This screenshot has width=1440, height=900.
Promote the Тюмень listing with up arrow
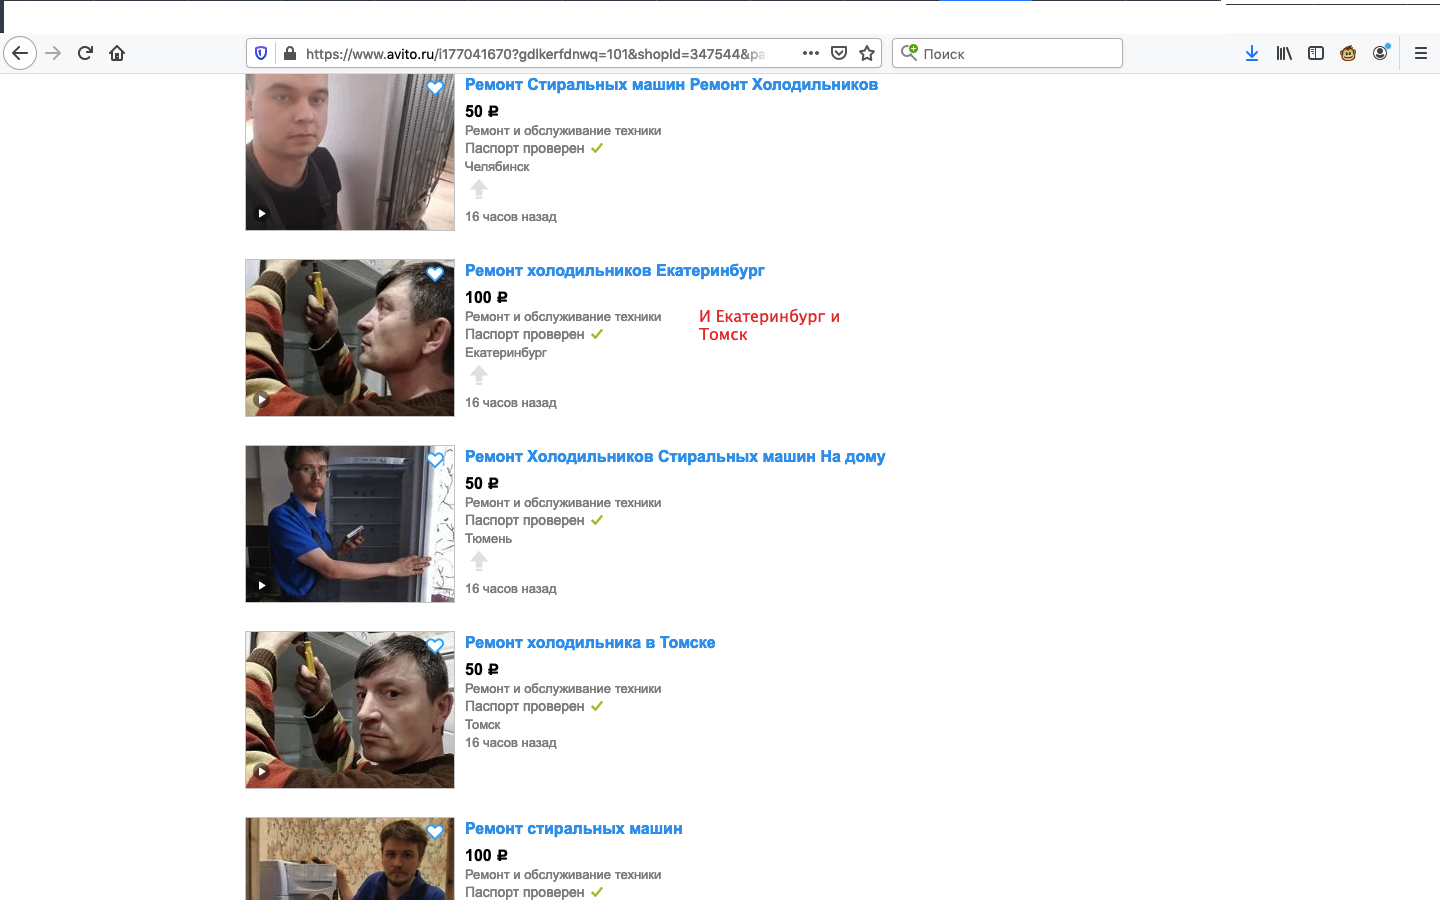pos(479,561)
